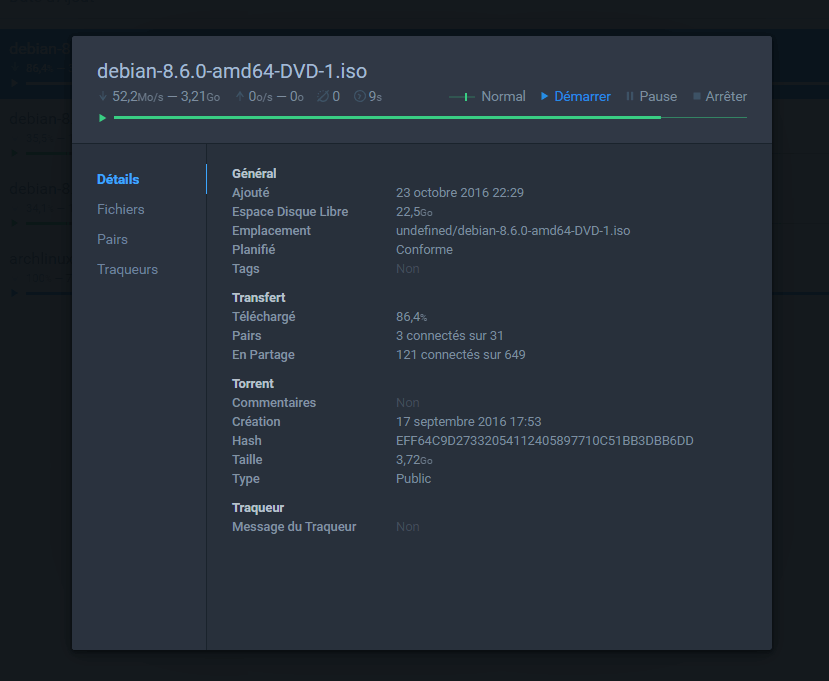Click the Tags value Non
This screenshot has width=829, height=681.
pos(408,269)
